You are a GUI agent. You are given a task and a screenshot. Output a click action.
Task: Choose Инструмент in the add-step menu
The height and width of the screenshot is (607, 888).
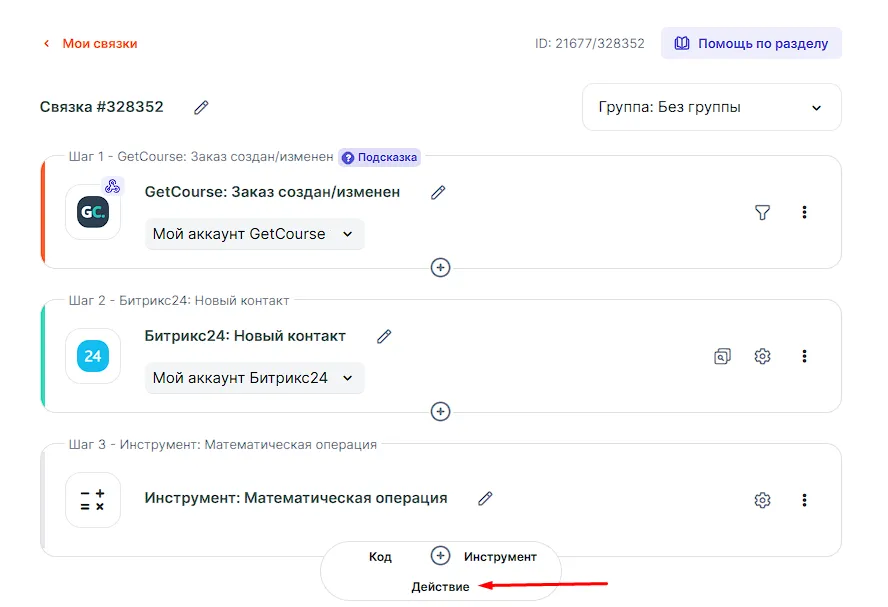click(x=500, y=557)
